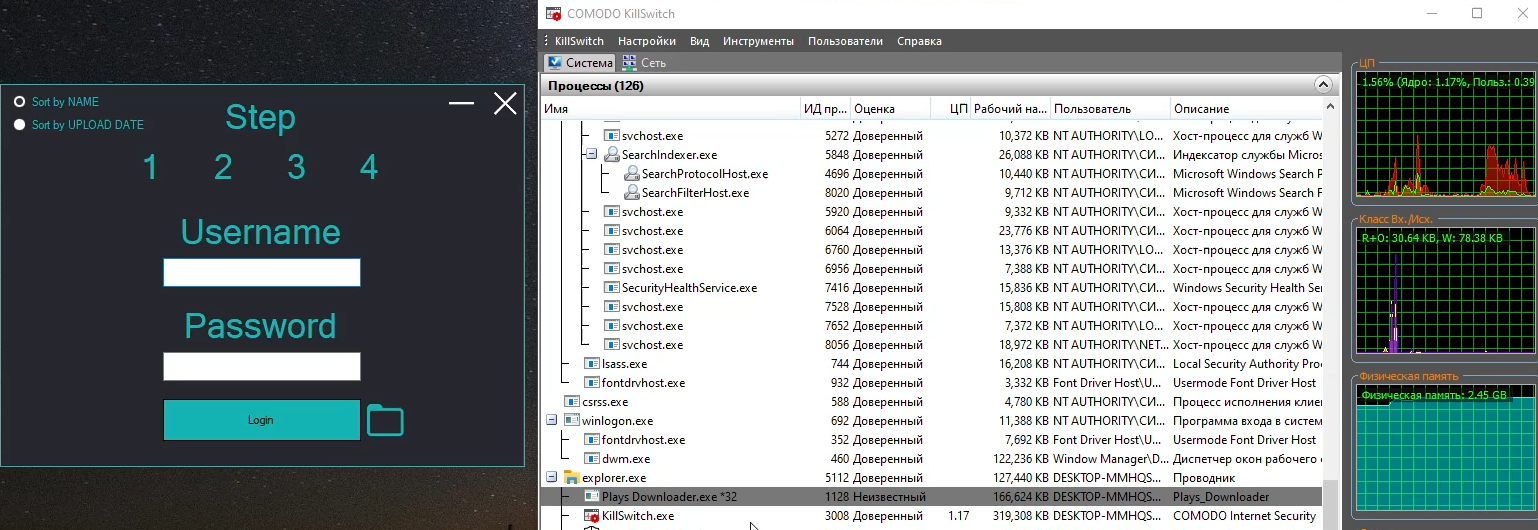Go to Step 2
The height and width of the screenshot is (530, 1538).
(223, 167)
